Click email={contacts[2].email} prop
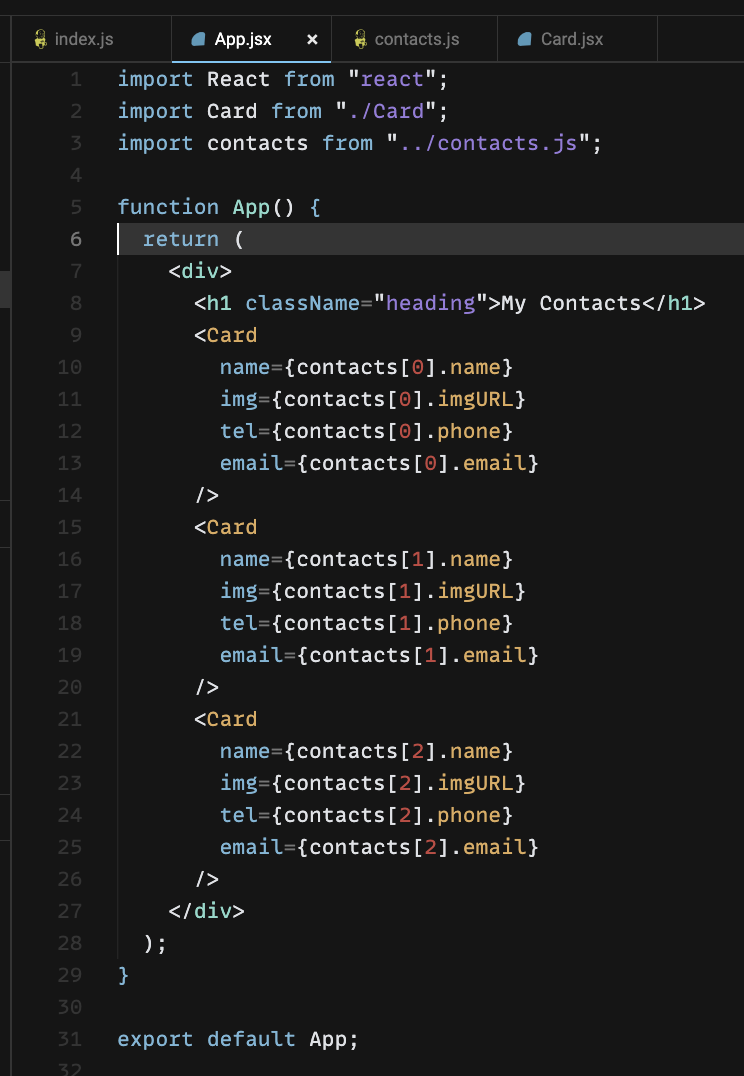744x1076 pixels. [379, 847]
